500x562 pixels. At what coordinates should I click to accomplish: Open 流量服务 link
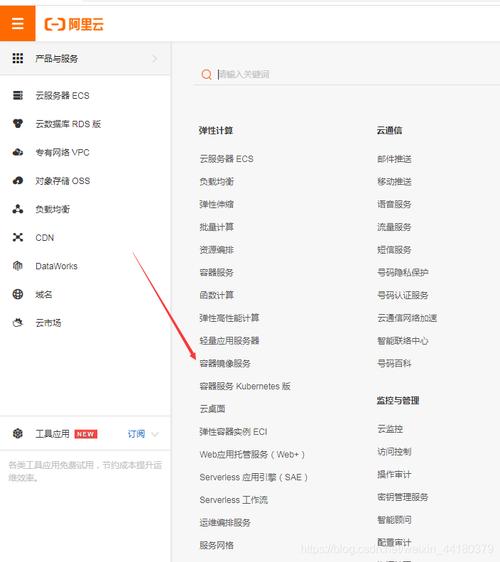click(x=394, y=227)
